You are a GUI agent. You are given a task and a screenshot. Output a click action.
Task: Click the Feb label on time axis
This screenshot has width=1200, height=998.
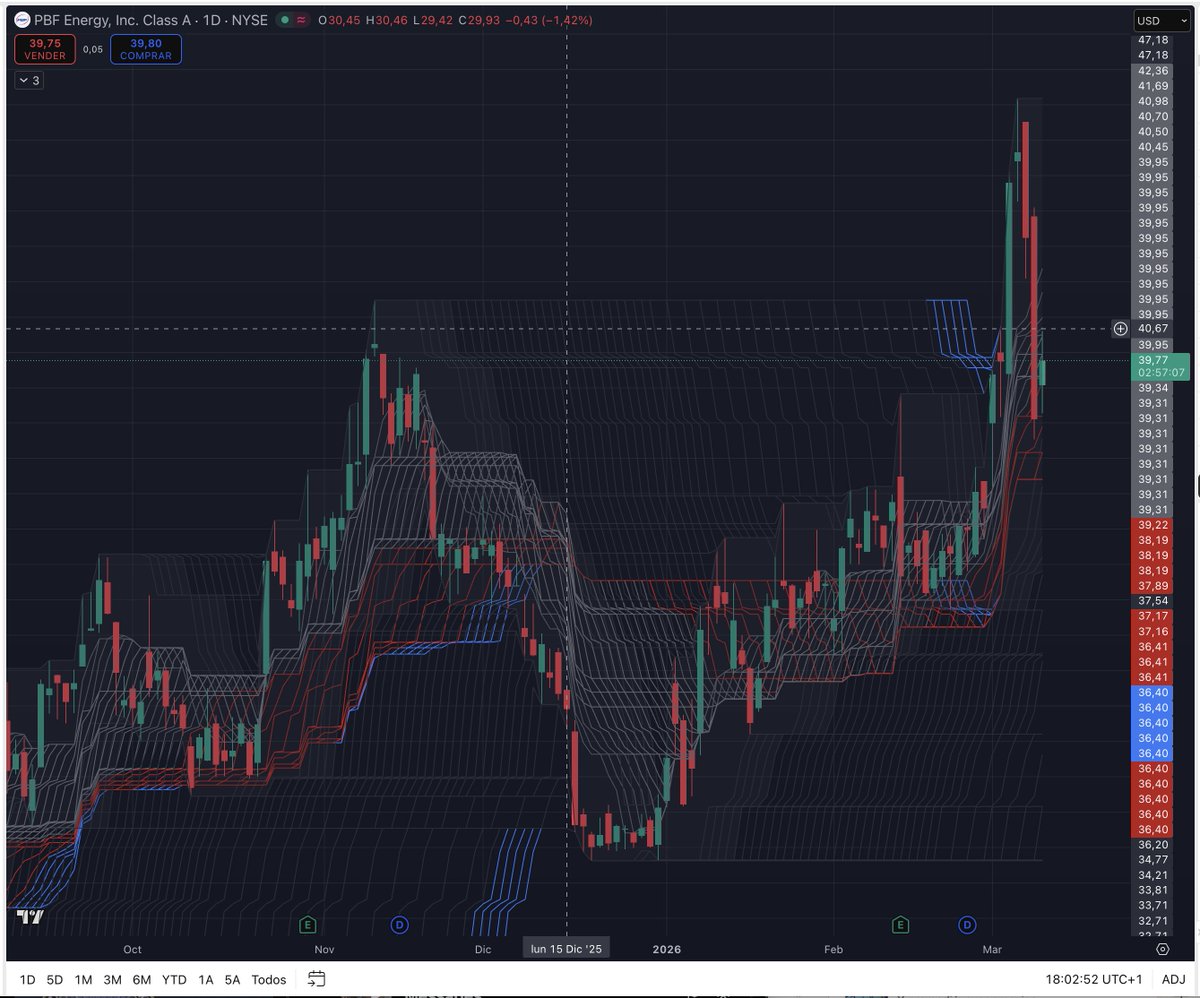coord(834,949)
